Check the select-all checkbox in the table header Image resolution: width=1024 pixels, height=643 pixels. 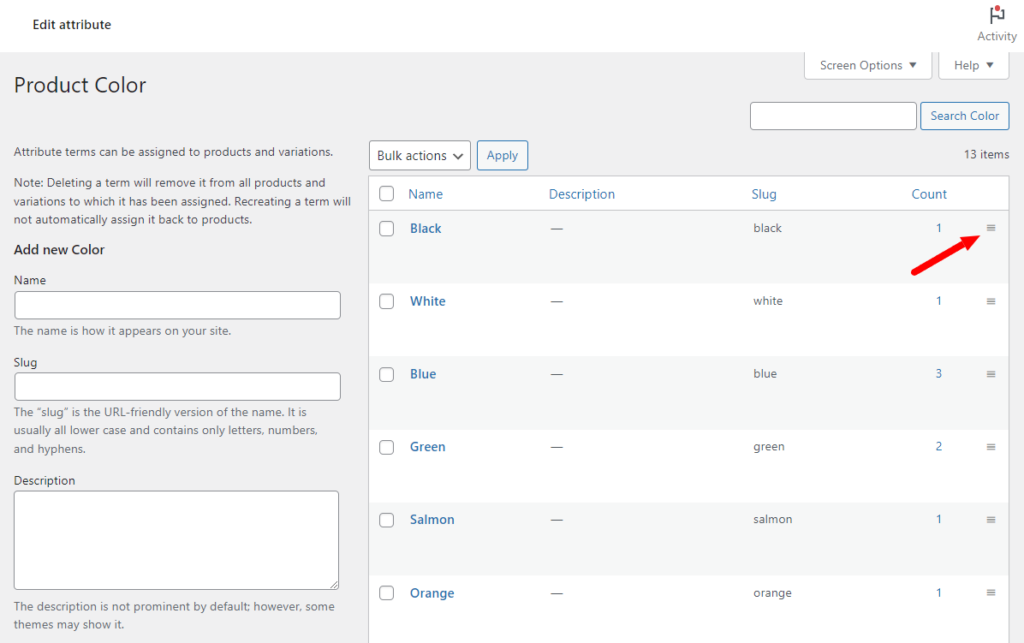[387, 193]
